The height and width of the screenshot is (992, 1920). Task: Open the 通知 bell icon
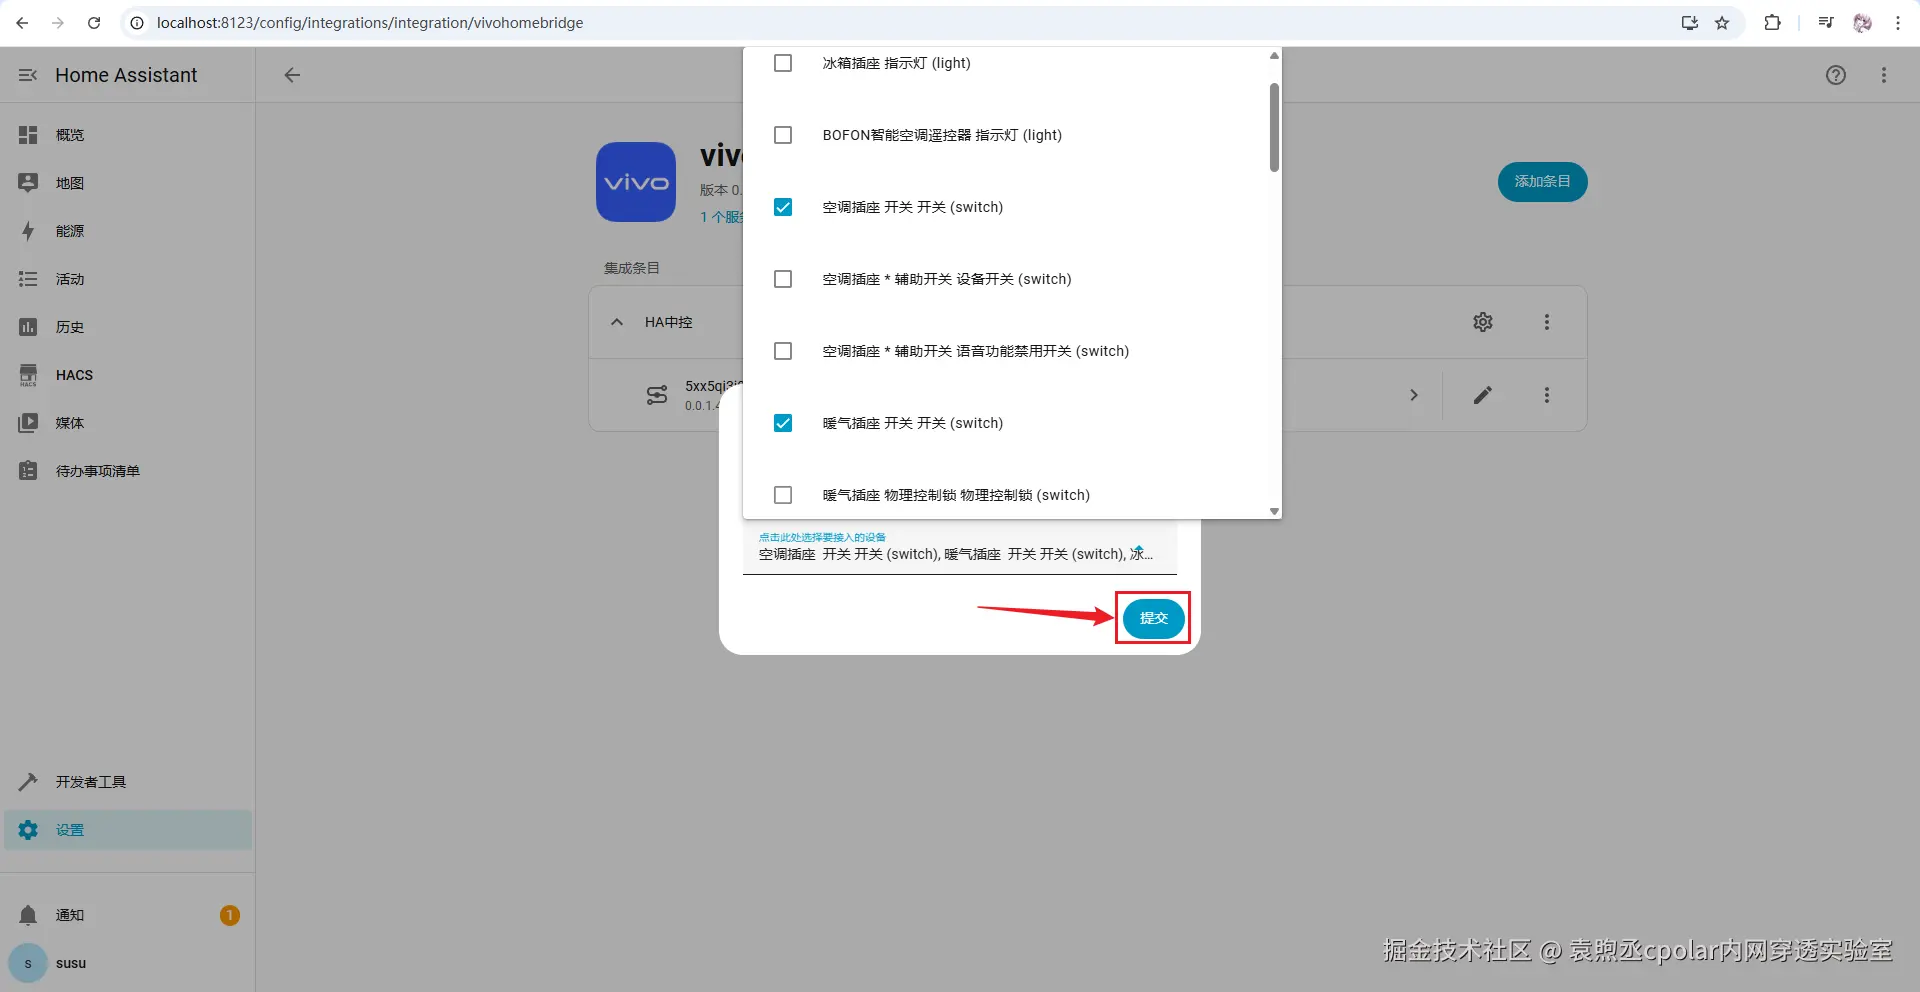tap(28, 915)
